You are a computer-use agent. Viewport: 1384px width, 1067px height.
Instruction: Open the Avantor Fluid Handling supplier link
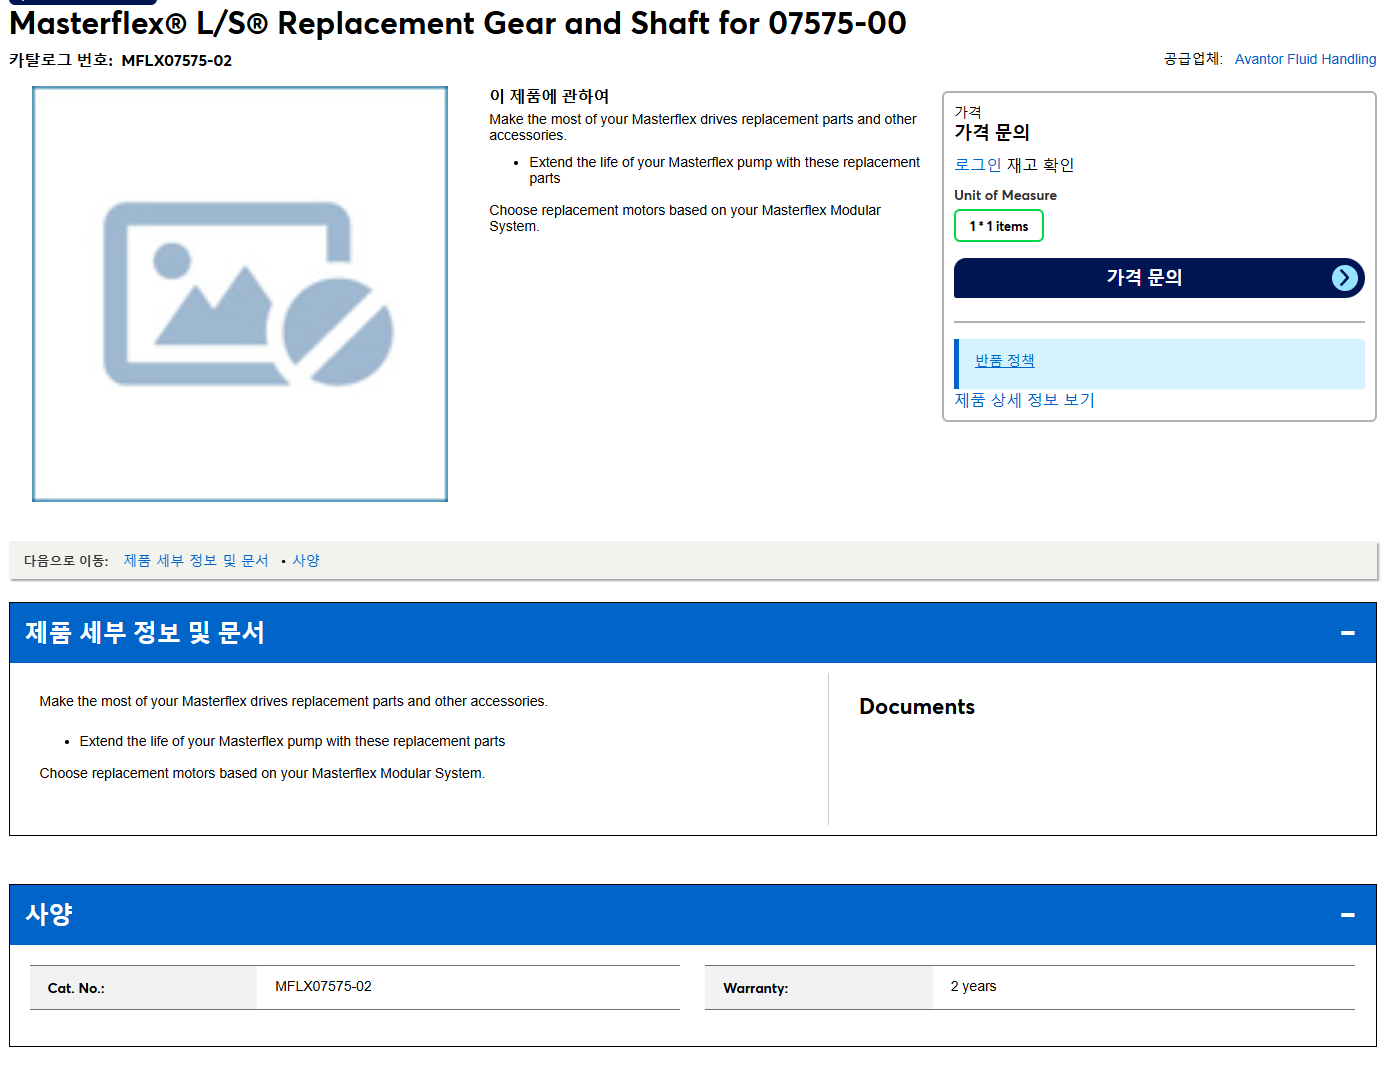pos(1305,59)
